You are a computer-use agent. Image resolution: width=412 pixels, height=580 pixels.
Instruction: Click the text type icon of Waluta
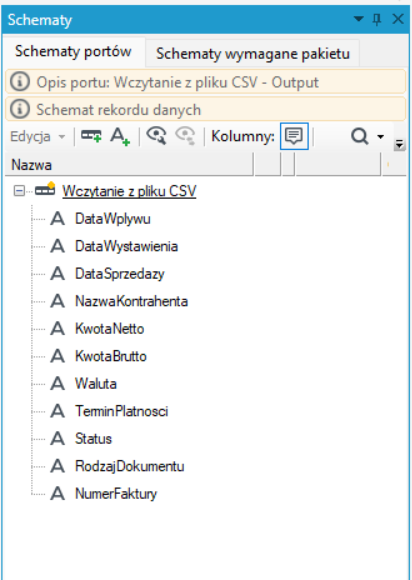tap(57, 384)
